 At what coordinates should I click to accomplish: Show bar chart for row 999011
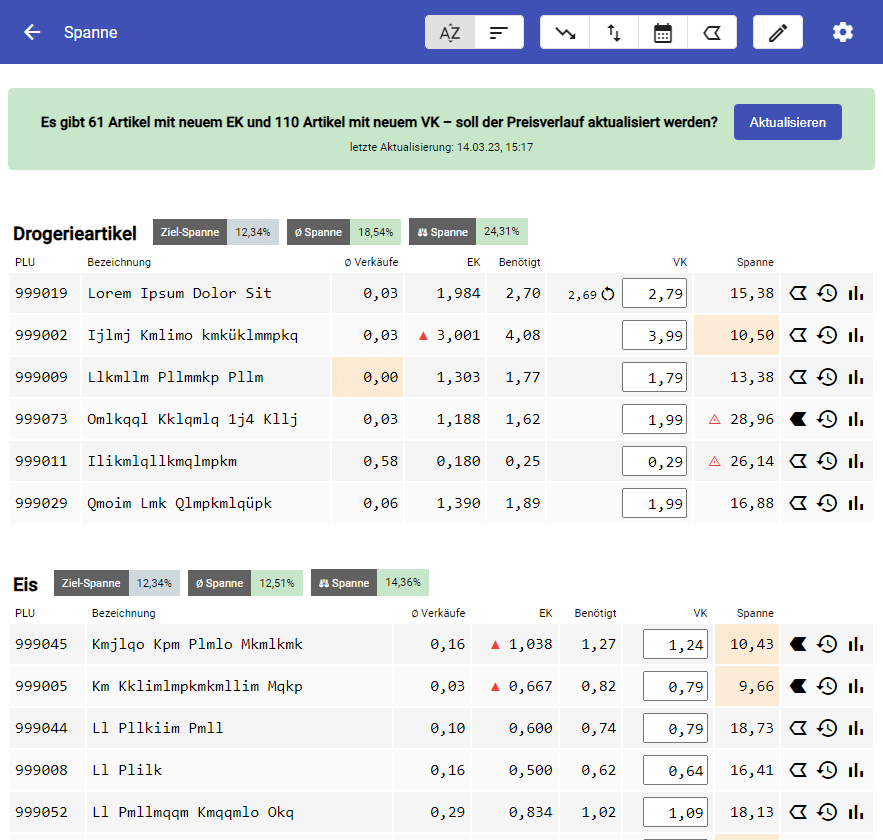coord(856,461)
